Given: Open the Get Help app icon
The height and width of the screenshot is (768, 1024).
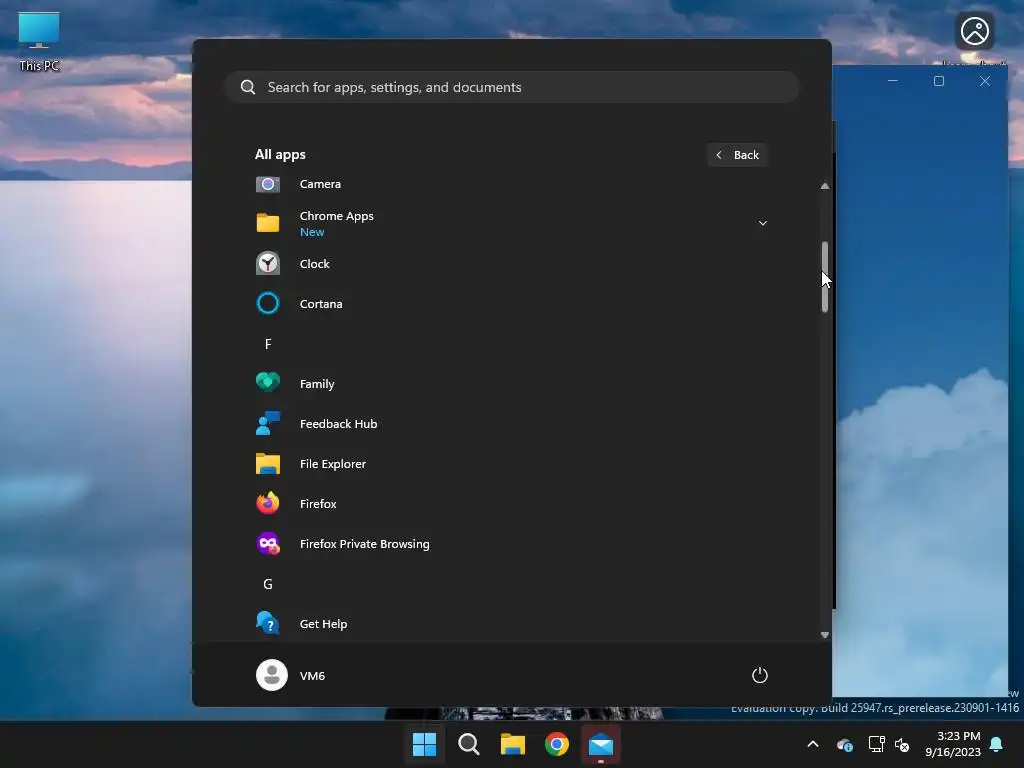Looking at the screenshot, I should coord(268,624).
